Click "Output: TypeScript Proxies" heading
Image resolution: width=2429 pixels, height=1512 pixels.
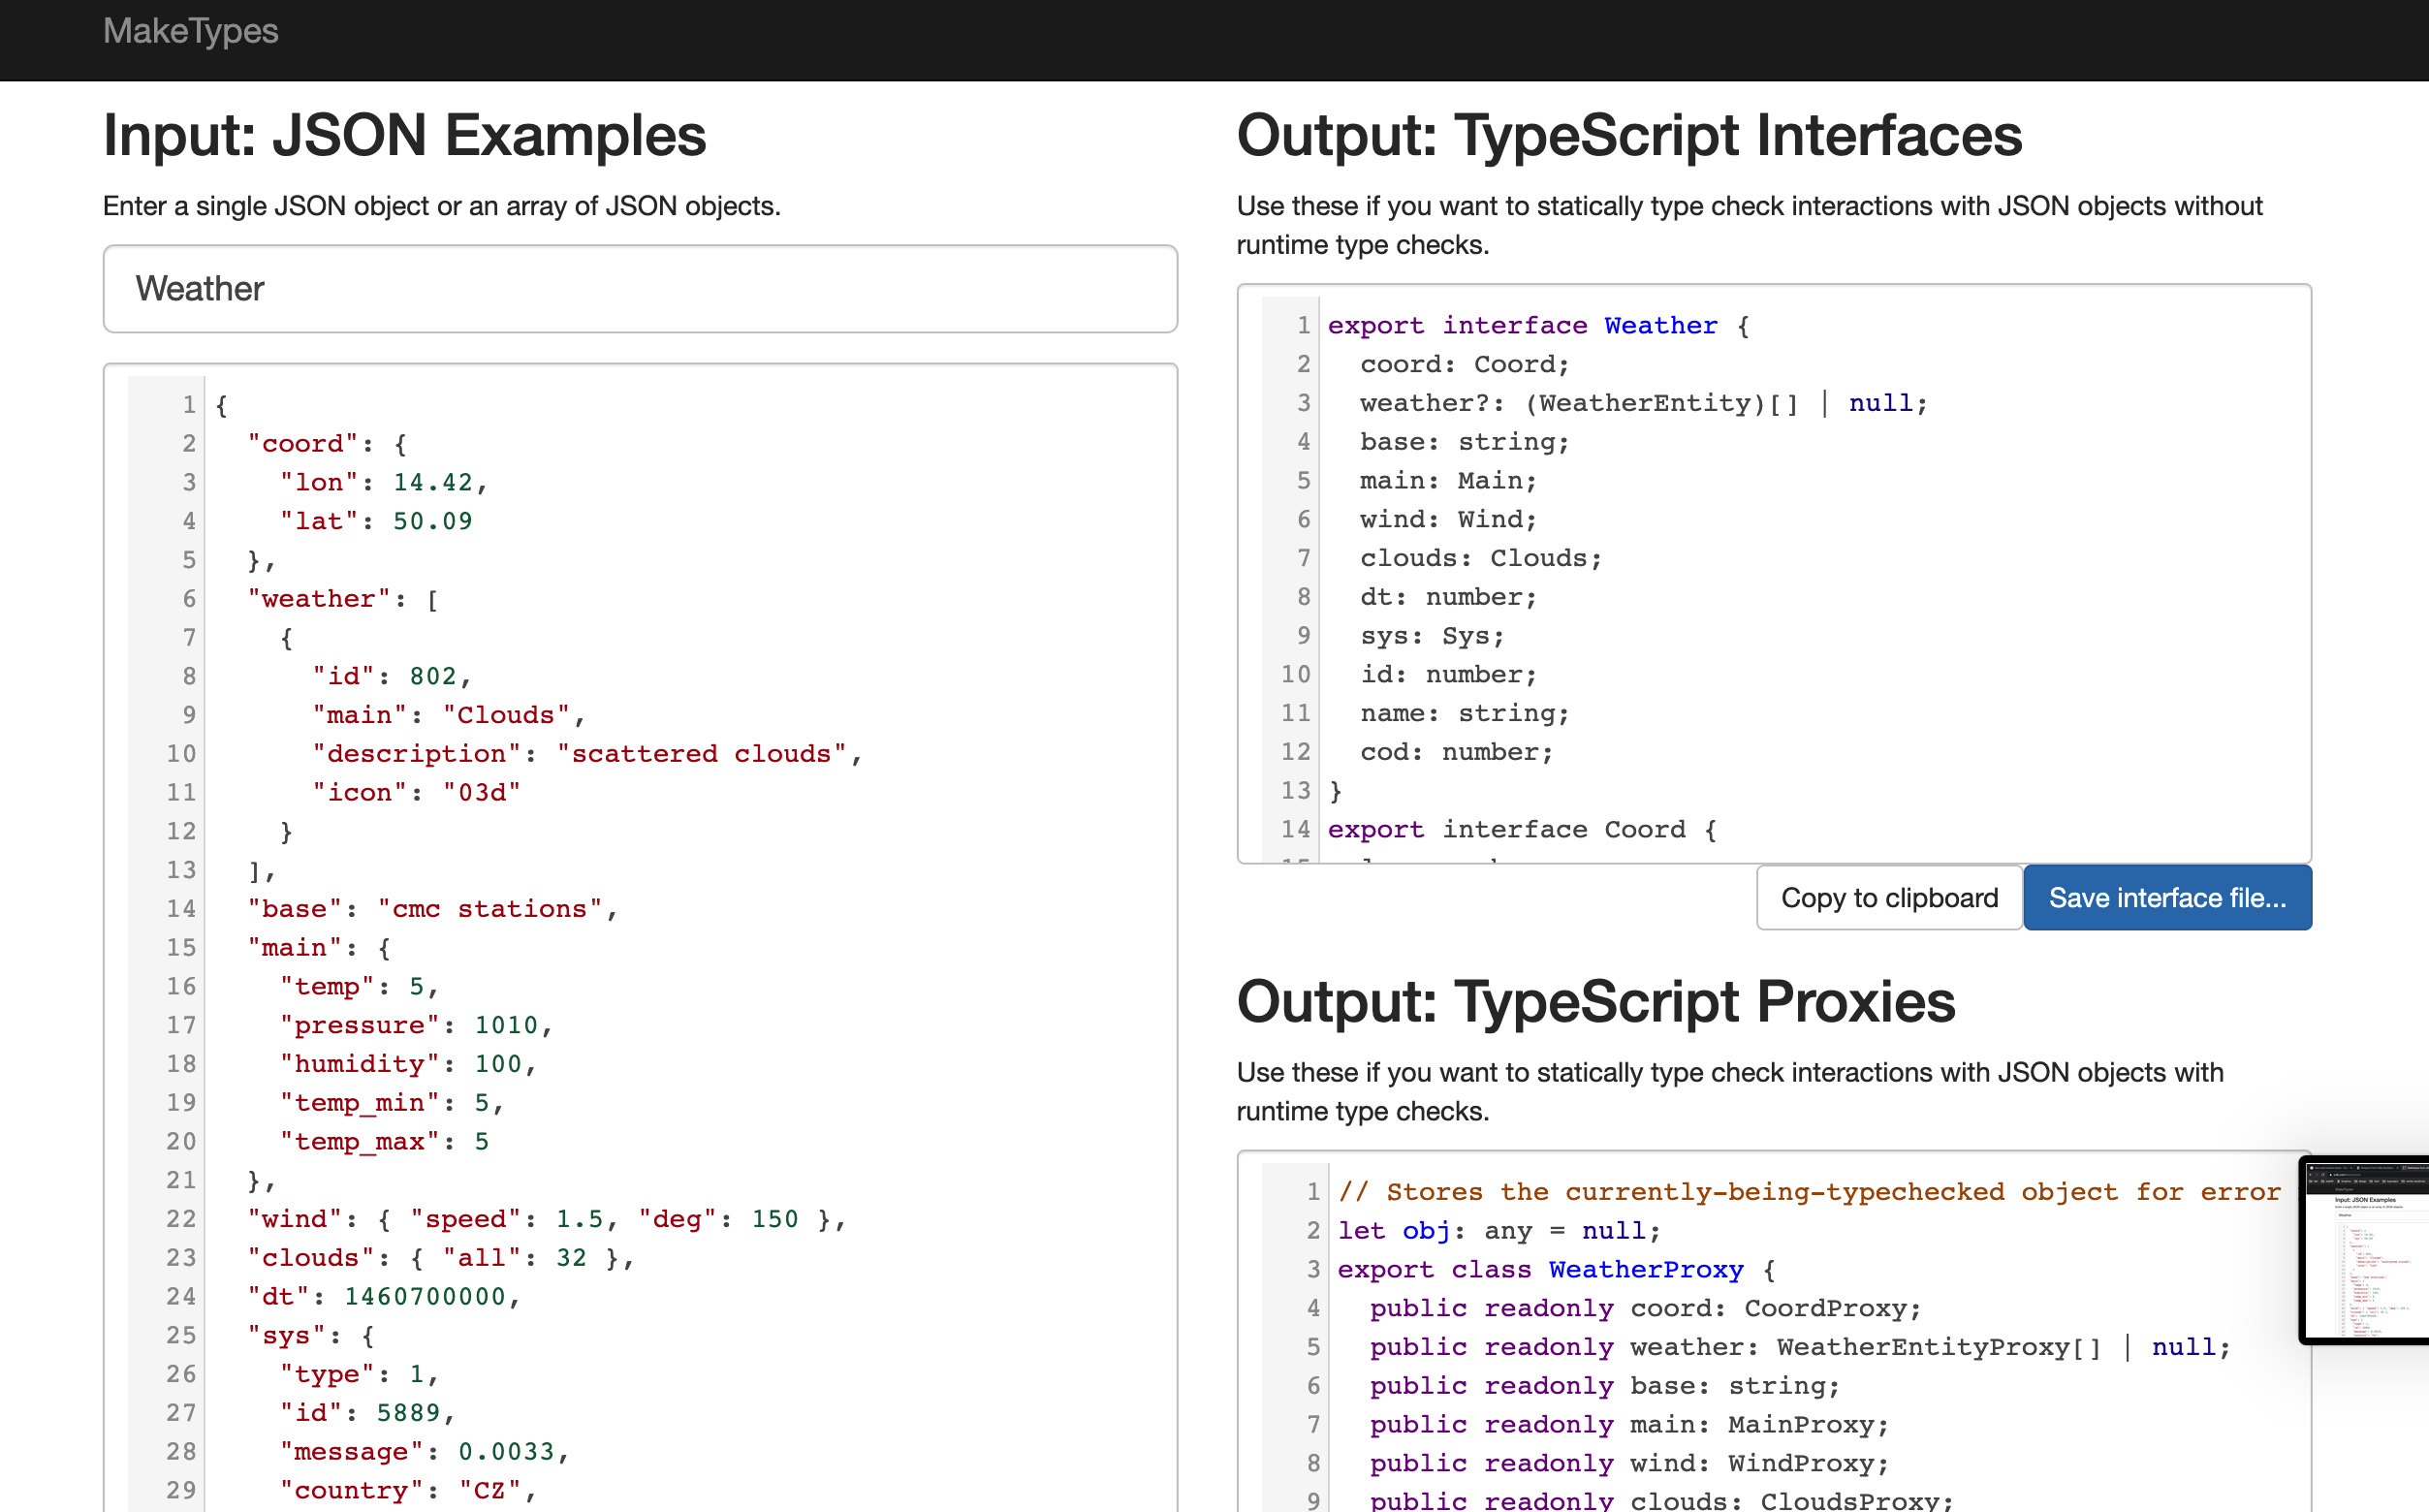click(1595, 1002)
